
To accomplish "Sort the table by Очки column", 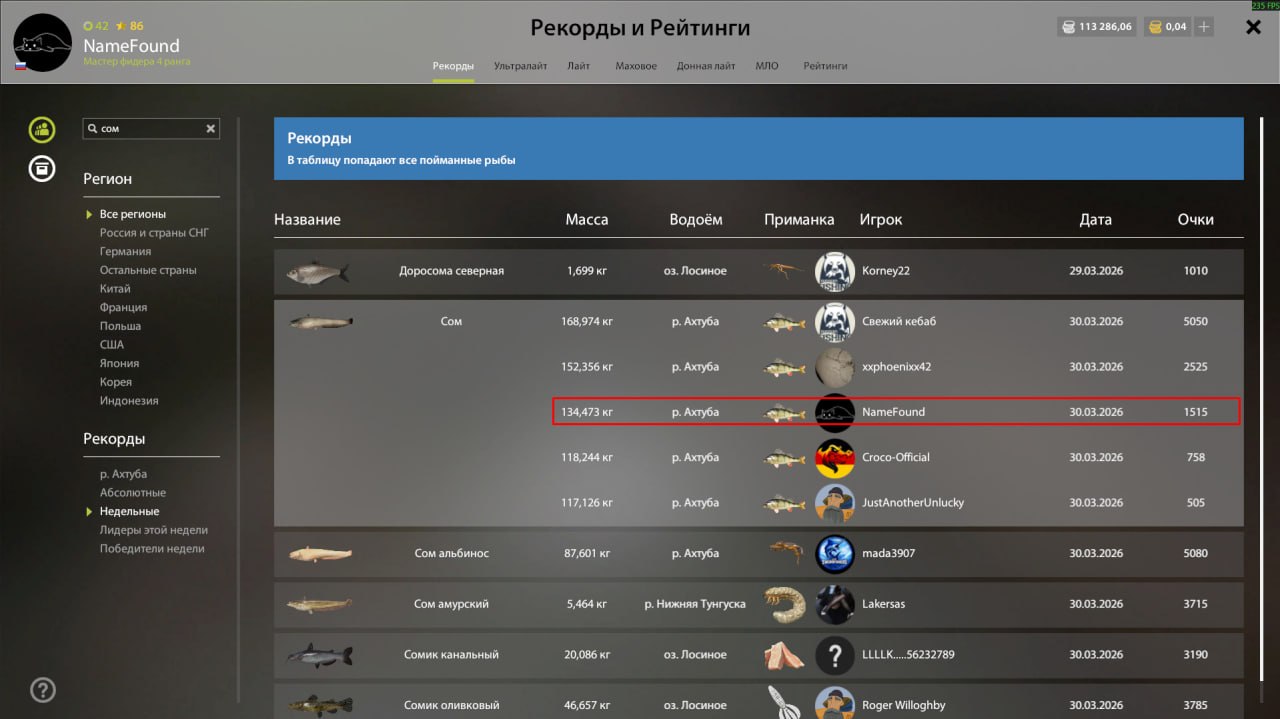I will tap(1196, 220).
